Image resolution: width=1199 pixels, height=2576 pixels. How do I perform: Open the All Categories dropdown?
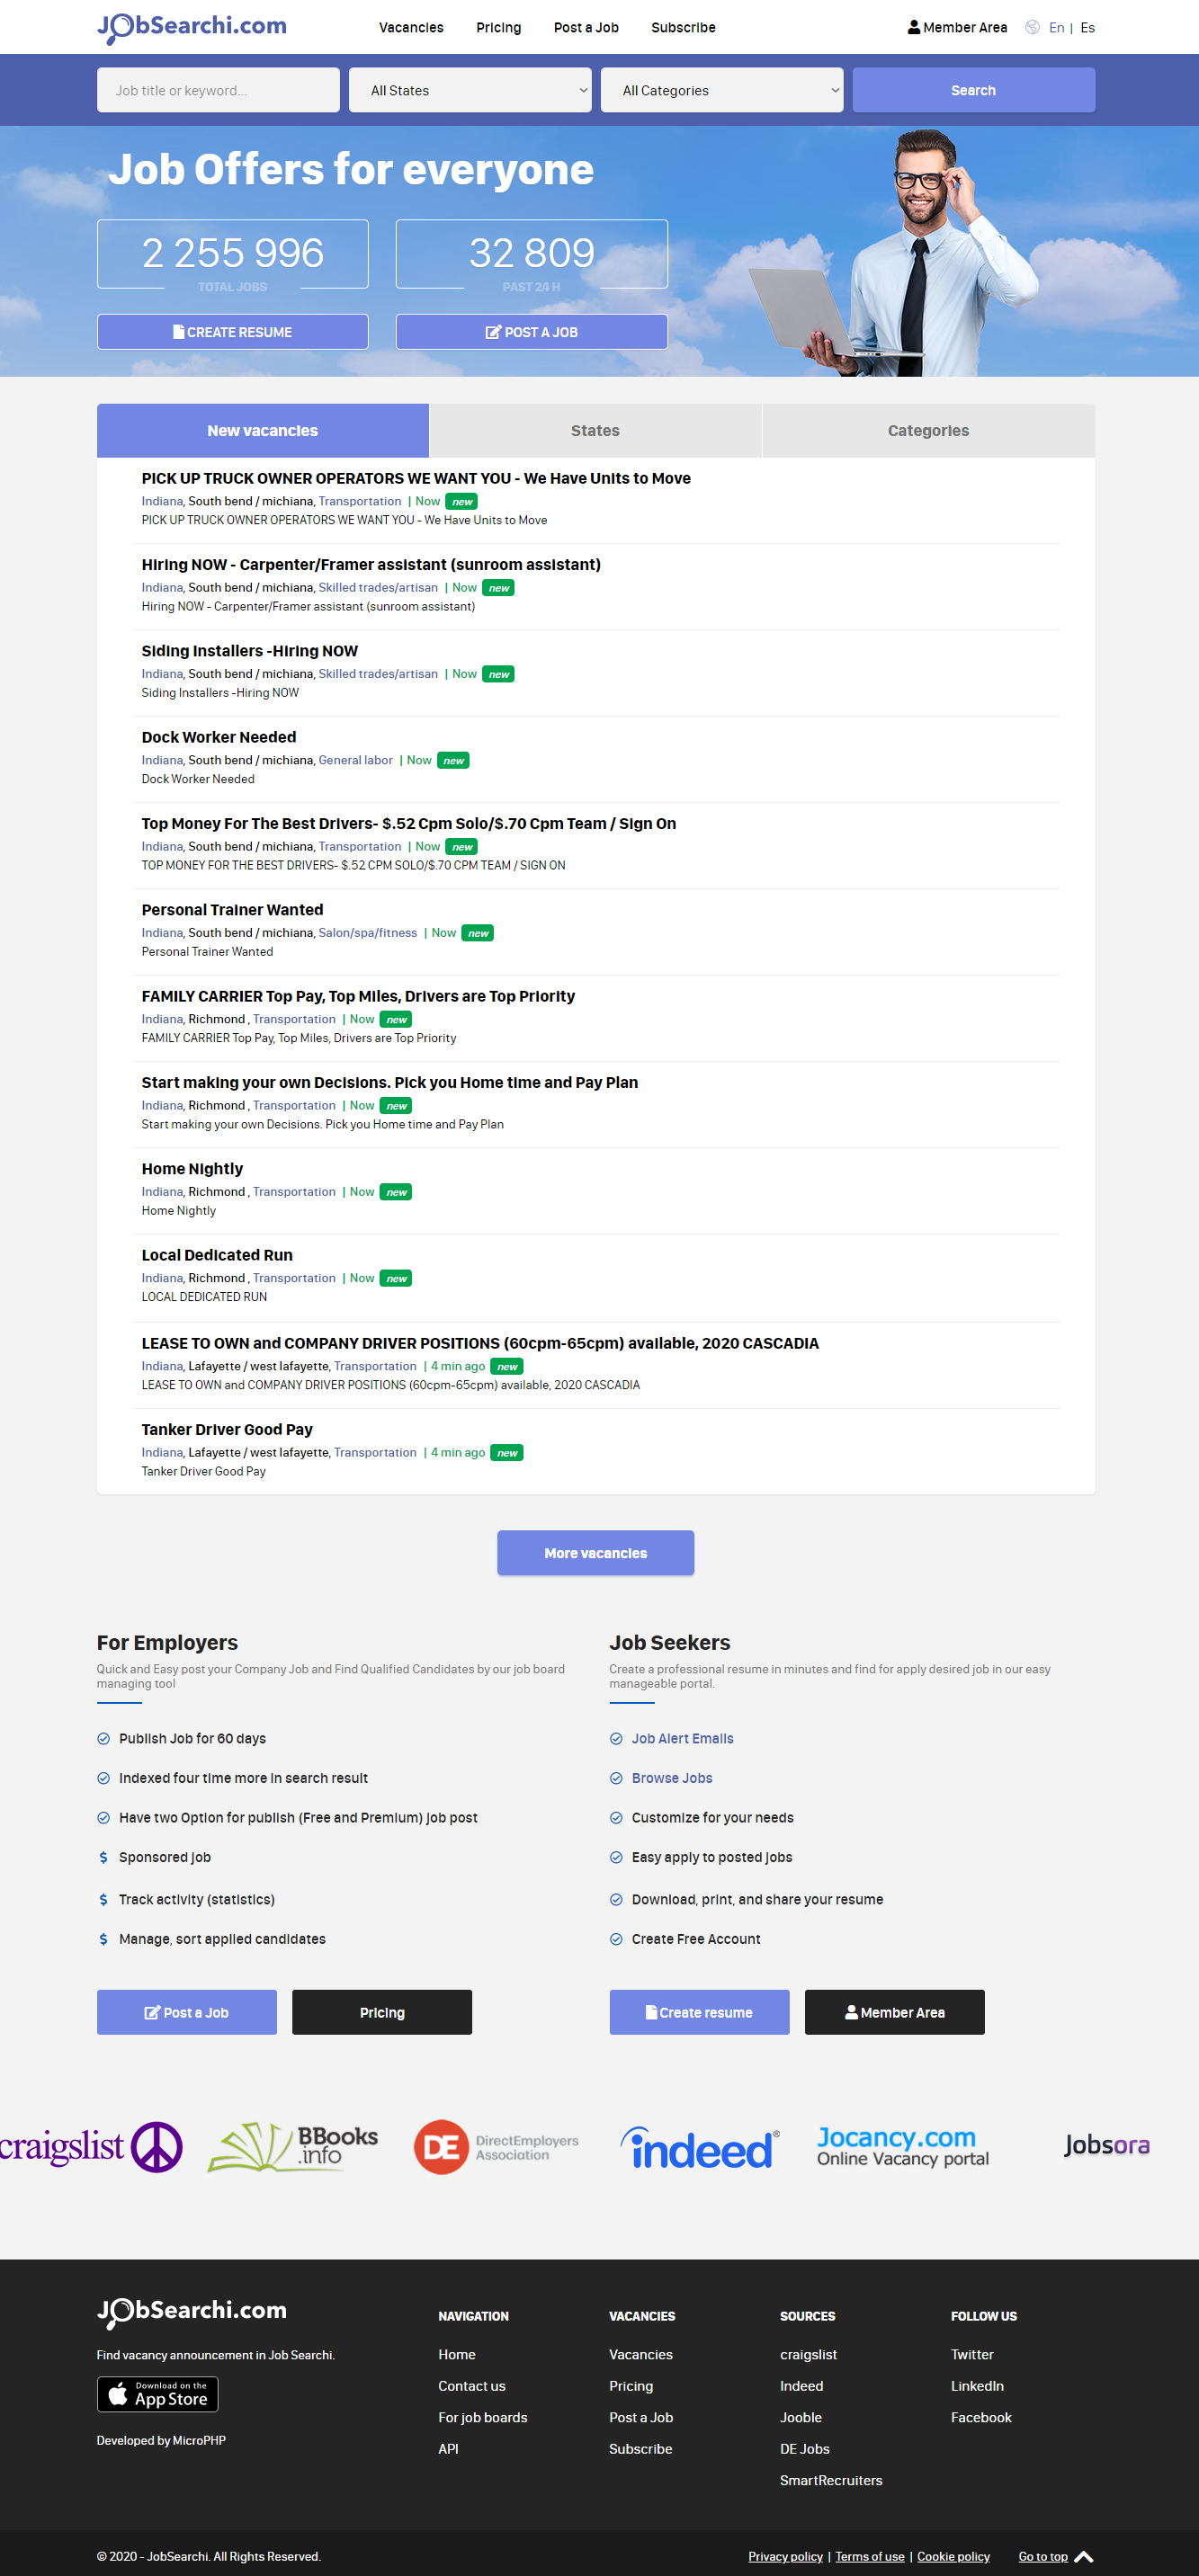click(722, 90)
